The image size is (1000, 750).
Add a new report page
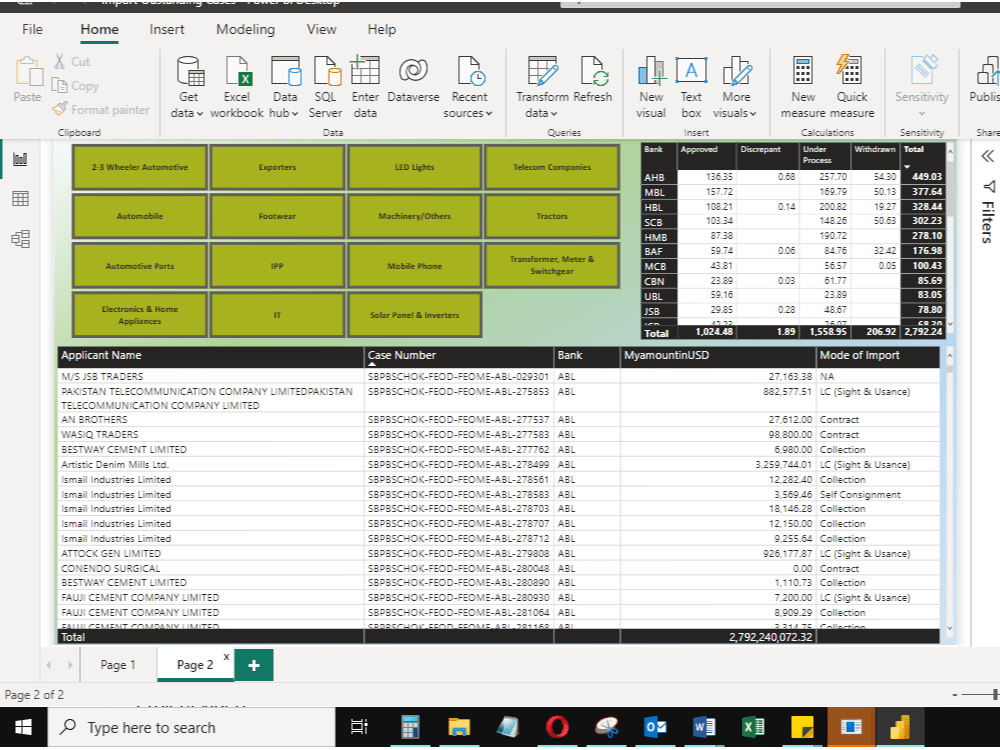(252, 663)
